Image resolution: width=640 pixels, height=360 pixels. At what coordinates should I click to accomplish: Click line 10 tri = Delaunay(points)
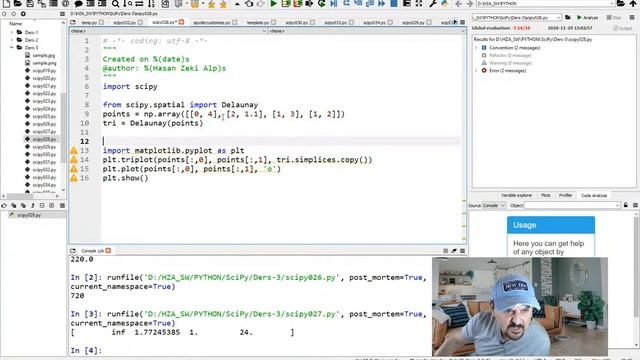pyautogui.click(x=153, y=123)
